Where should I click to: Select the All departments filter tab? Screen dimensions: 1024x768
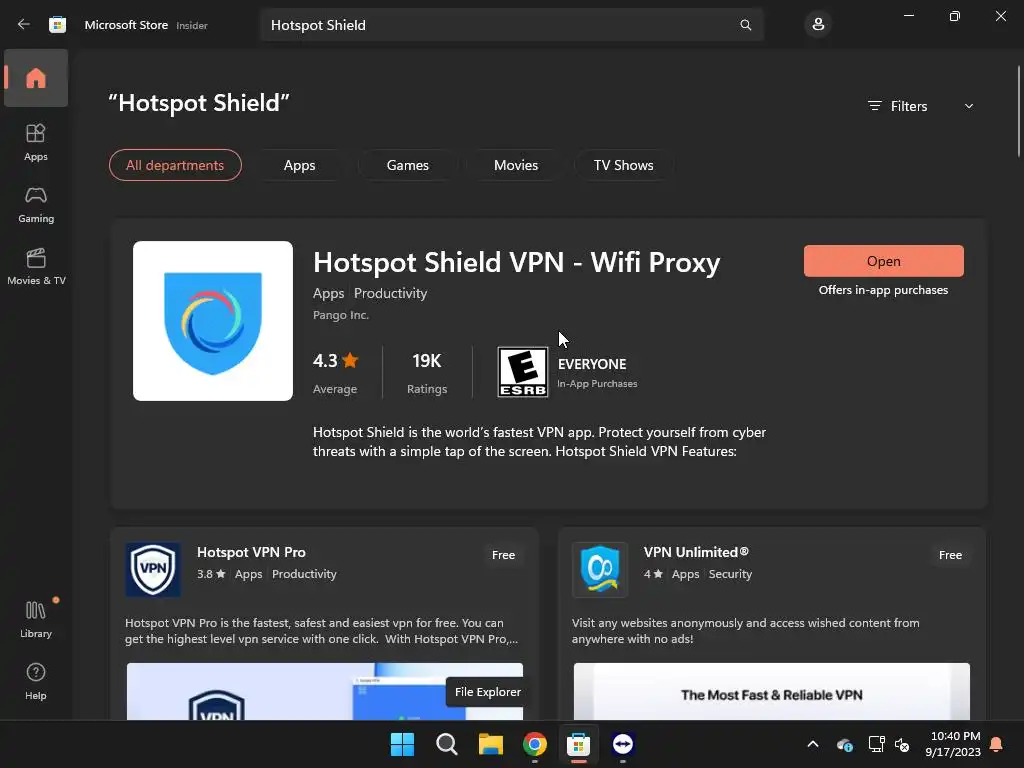point(175,165)
